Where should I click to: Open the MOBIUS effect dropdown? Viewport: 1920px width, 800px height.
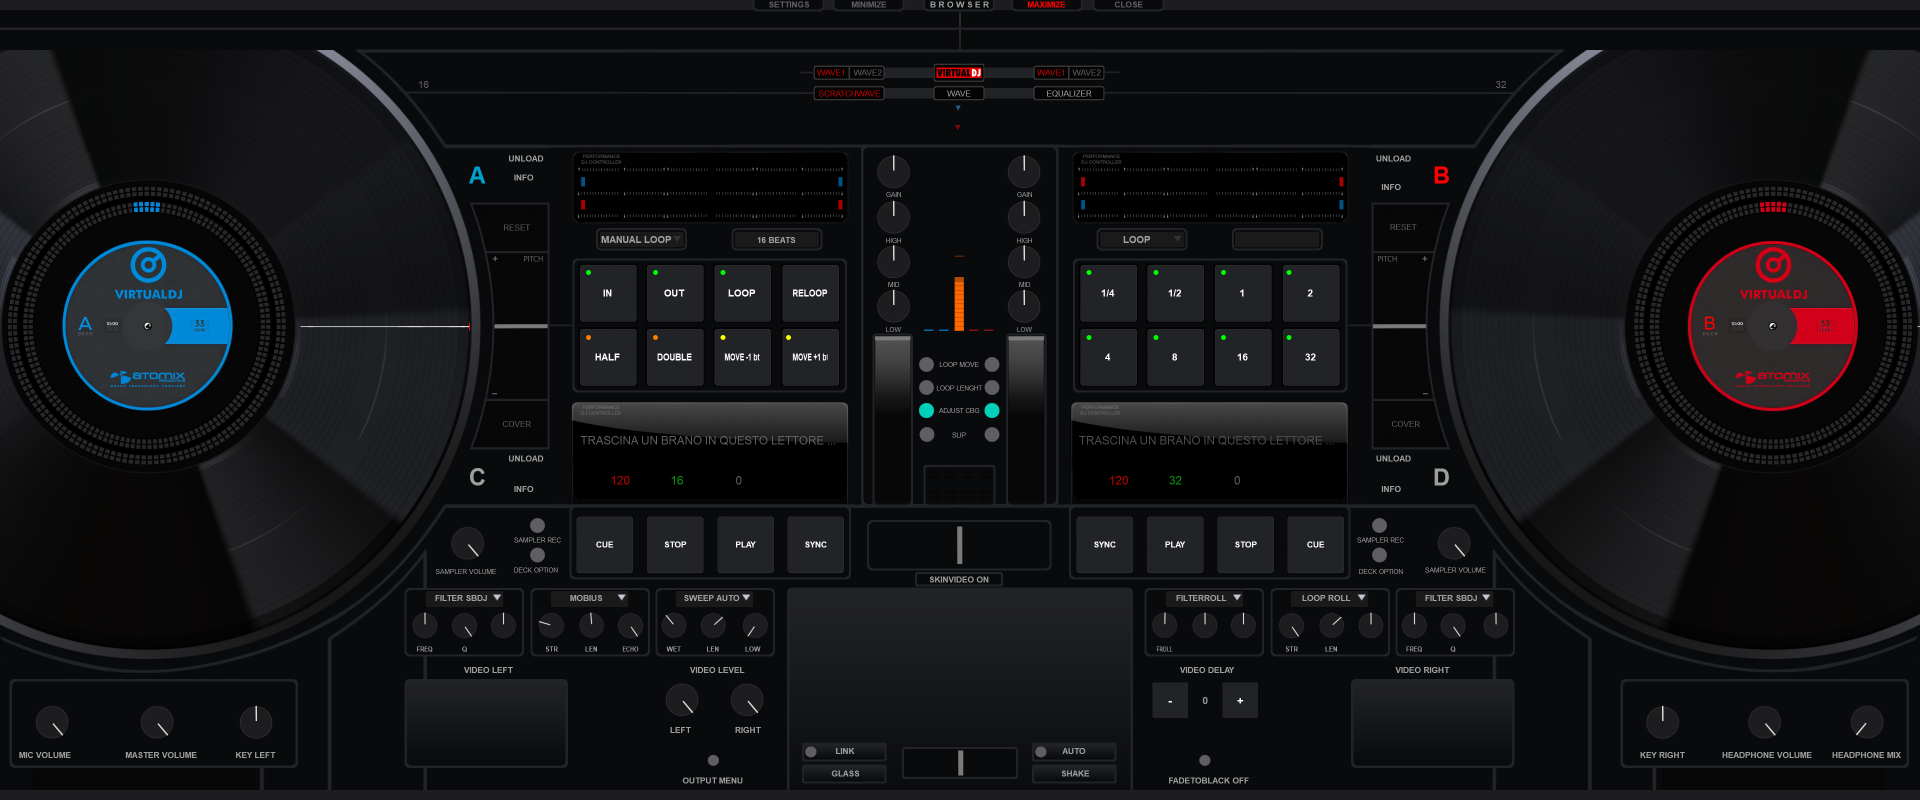tap(592, 598)
